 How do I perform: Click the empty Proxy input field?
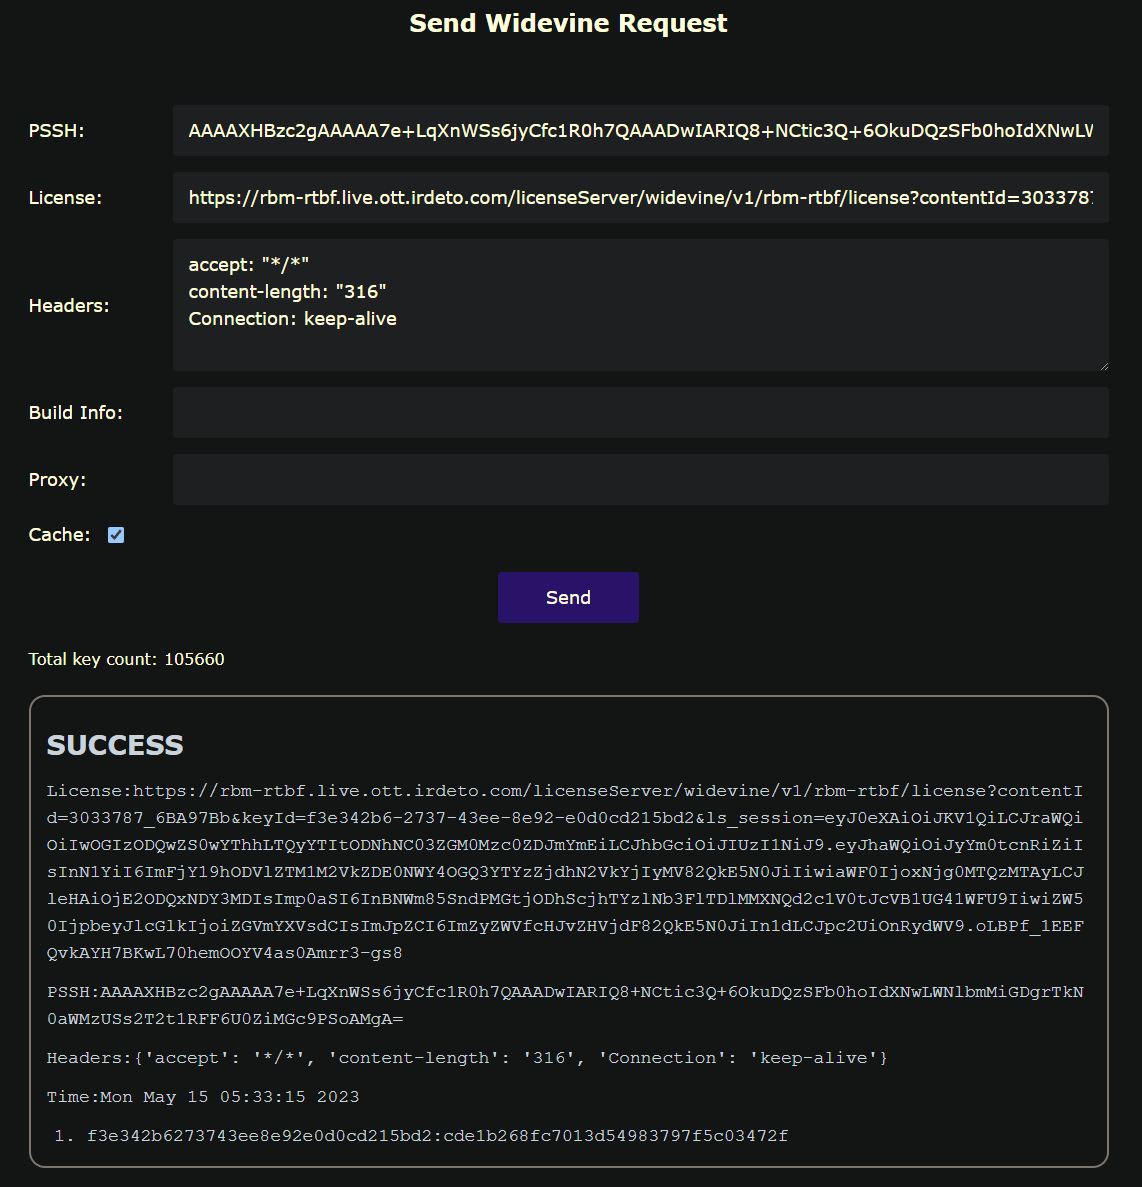coord(640,480)
